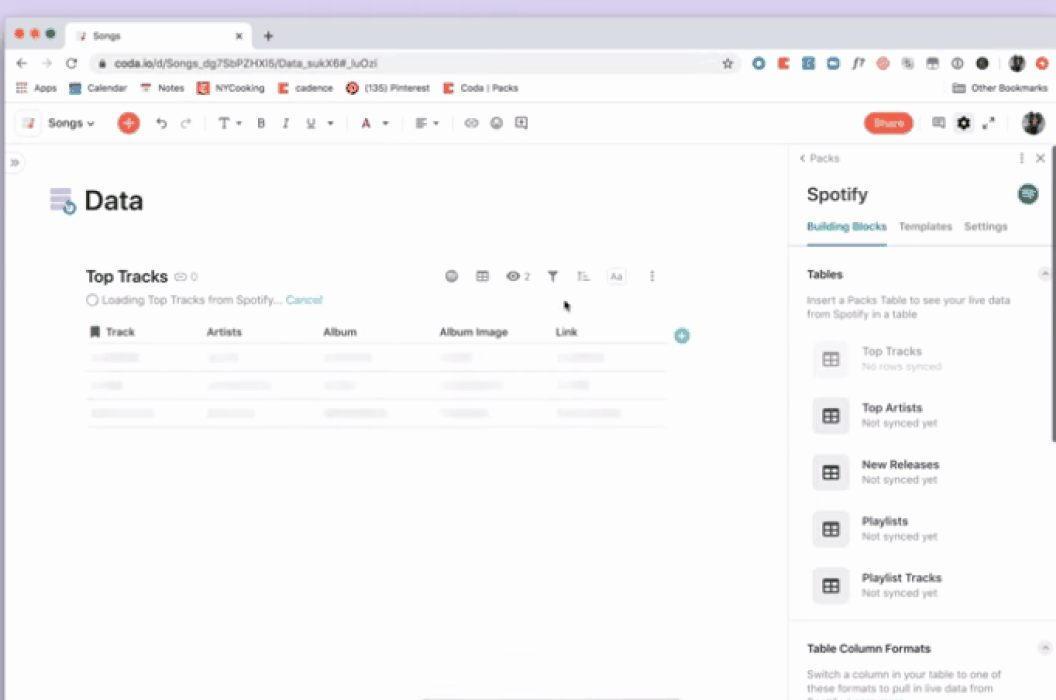Open the user avatar in Coda toolbar
1056x700 pixels.
1032,123
